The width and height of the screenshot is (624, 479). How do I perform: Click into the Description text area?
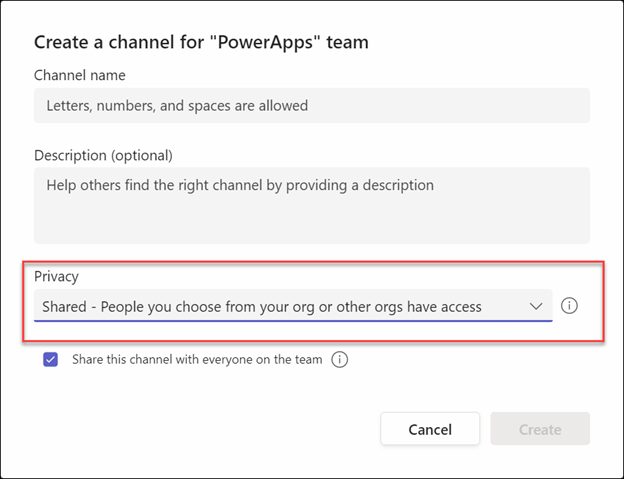(311, 204)
